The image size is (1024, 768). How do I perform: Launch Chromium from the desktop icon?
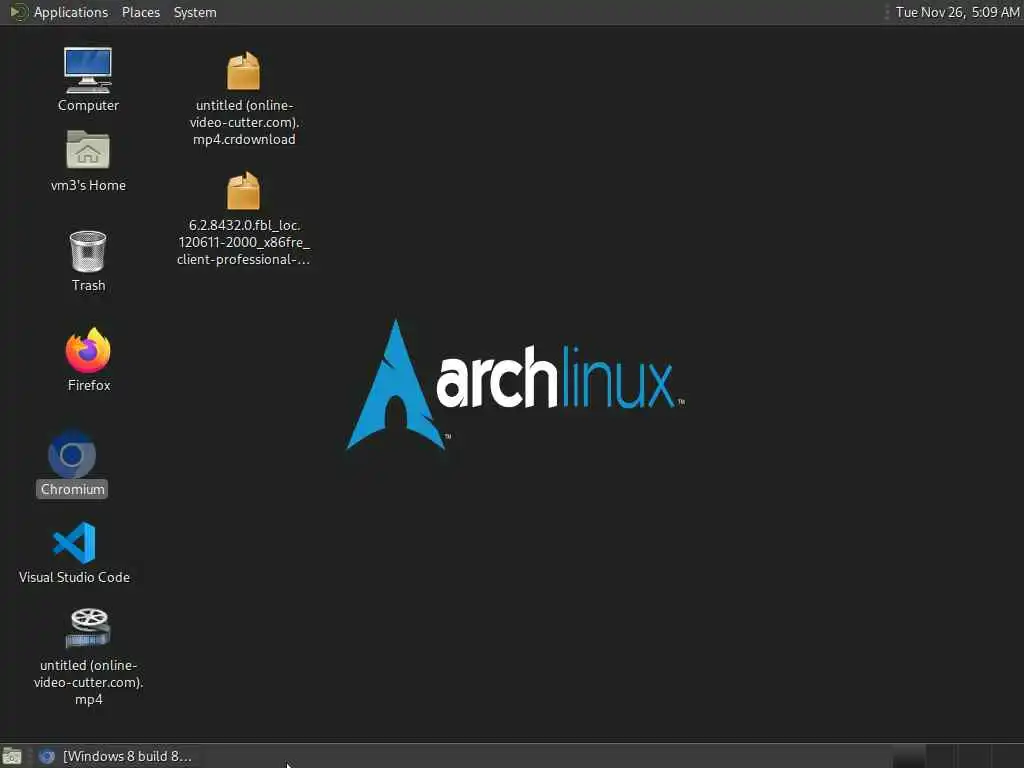[72, 455]
